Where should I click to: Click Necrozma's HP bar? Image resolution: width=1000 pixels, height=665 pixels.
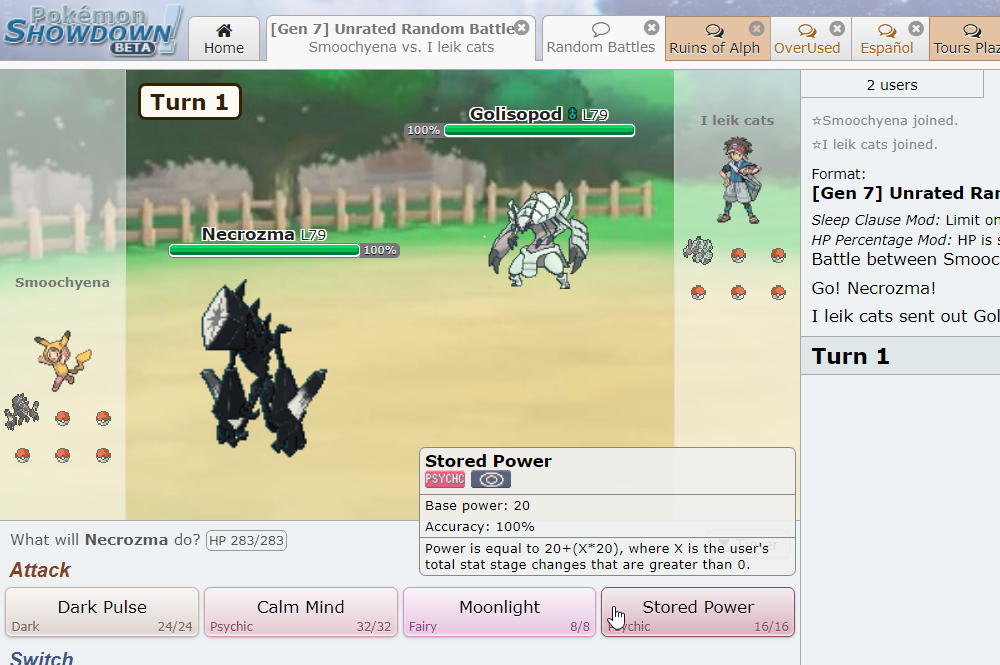(x=264, y=250)
